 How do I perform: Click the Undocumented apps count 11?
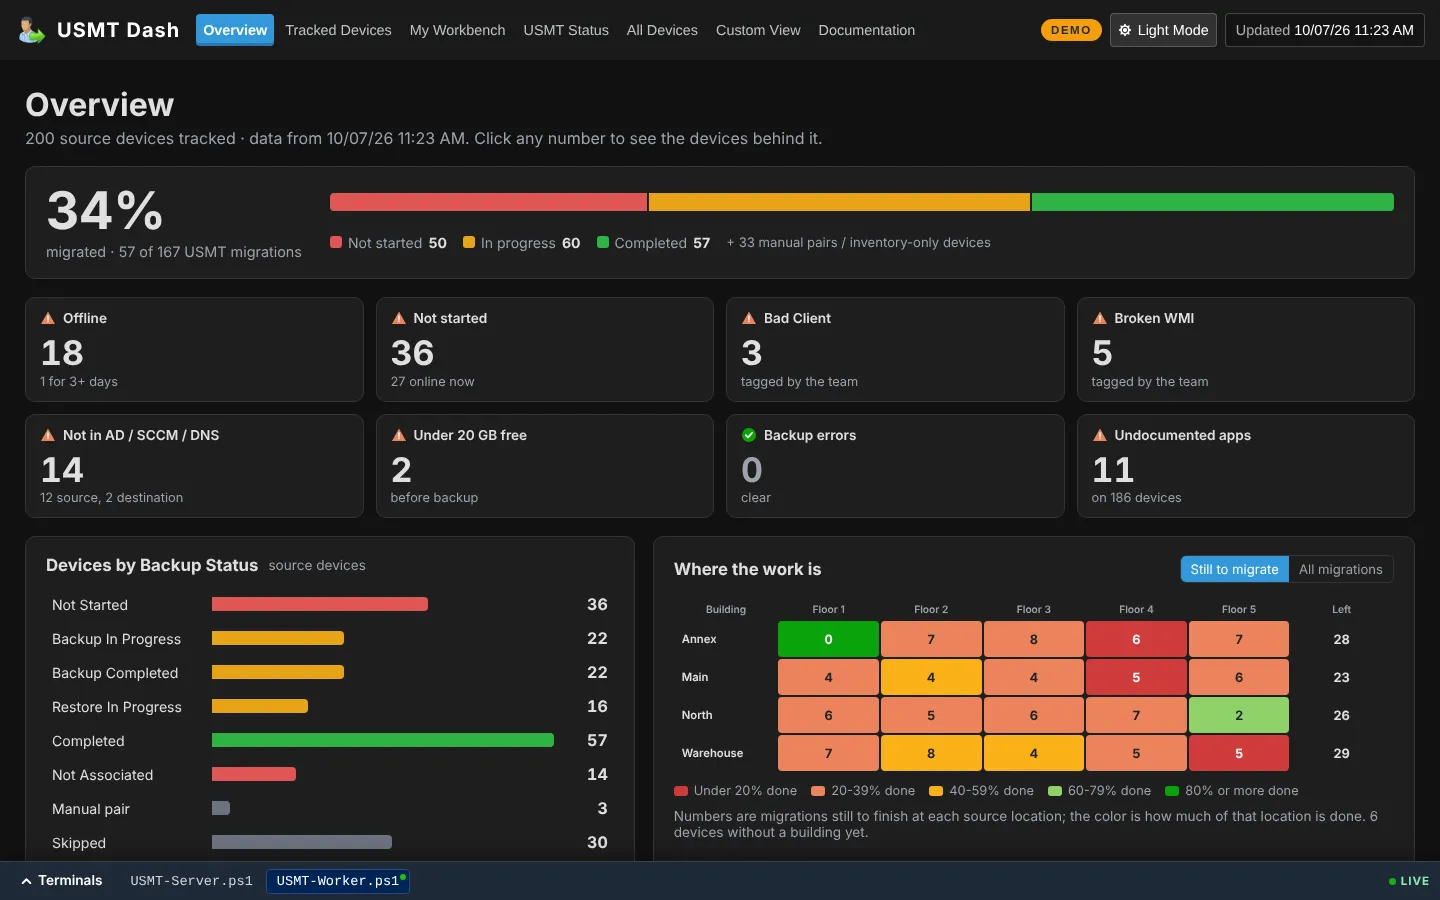point(1113,470)
